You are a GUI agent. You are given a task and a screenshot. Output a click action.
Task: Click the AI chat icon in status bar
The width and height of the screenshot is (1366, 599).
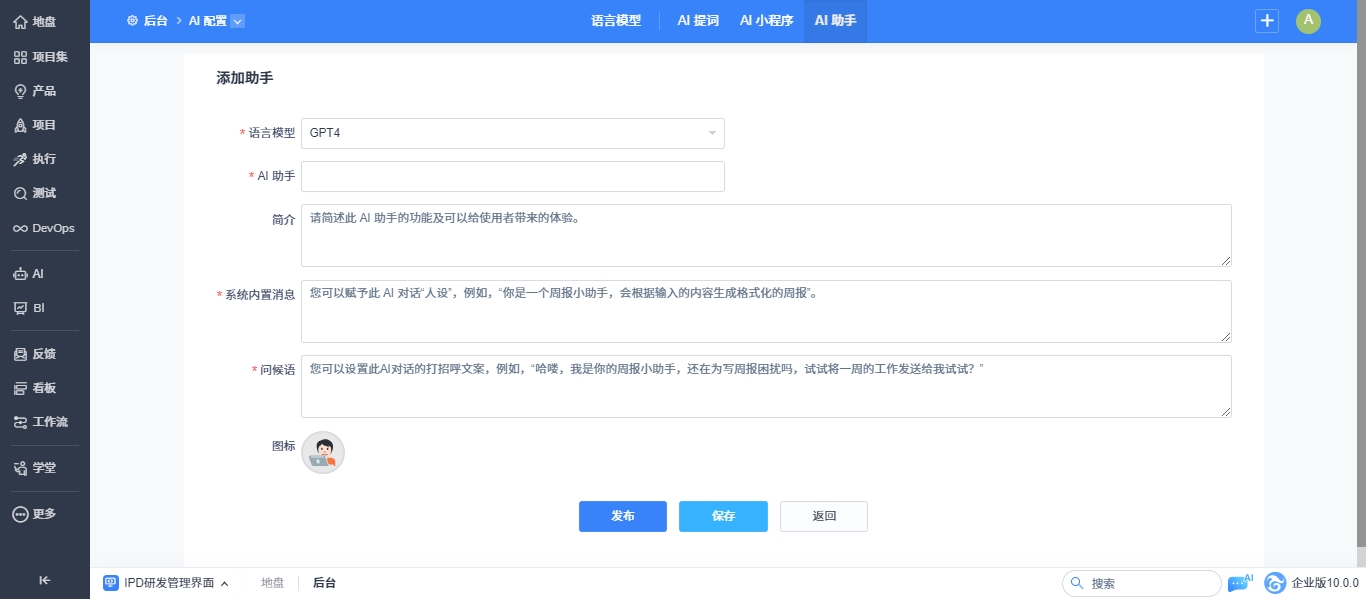(x=1240, y=583)
